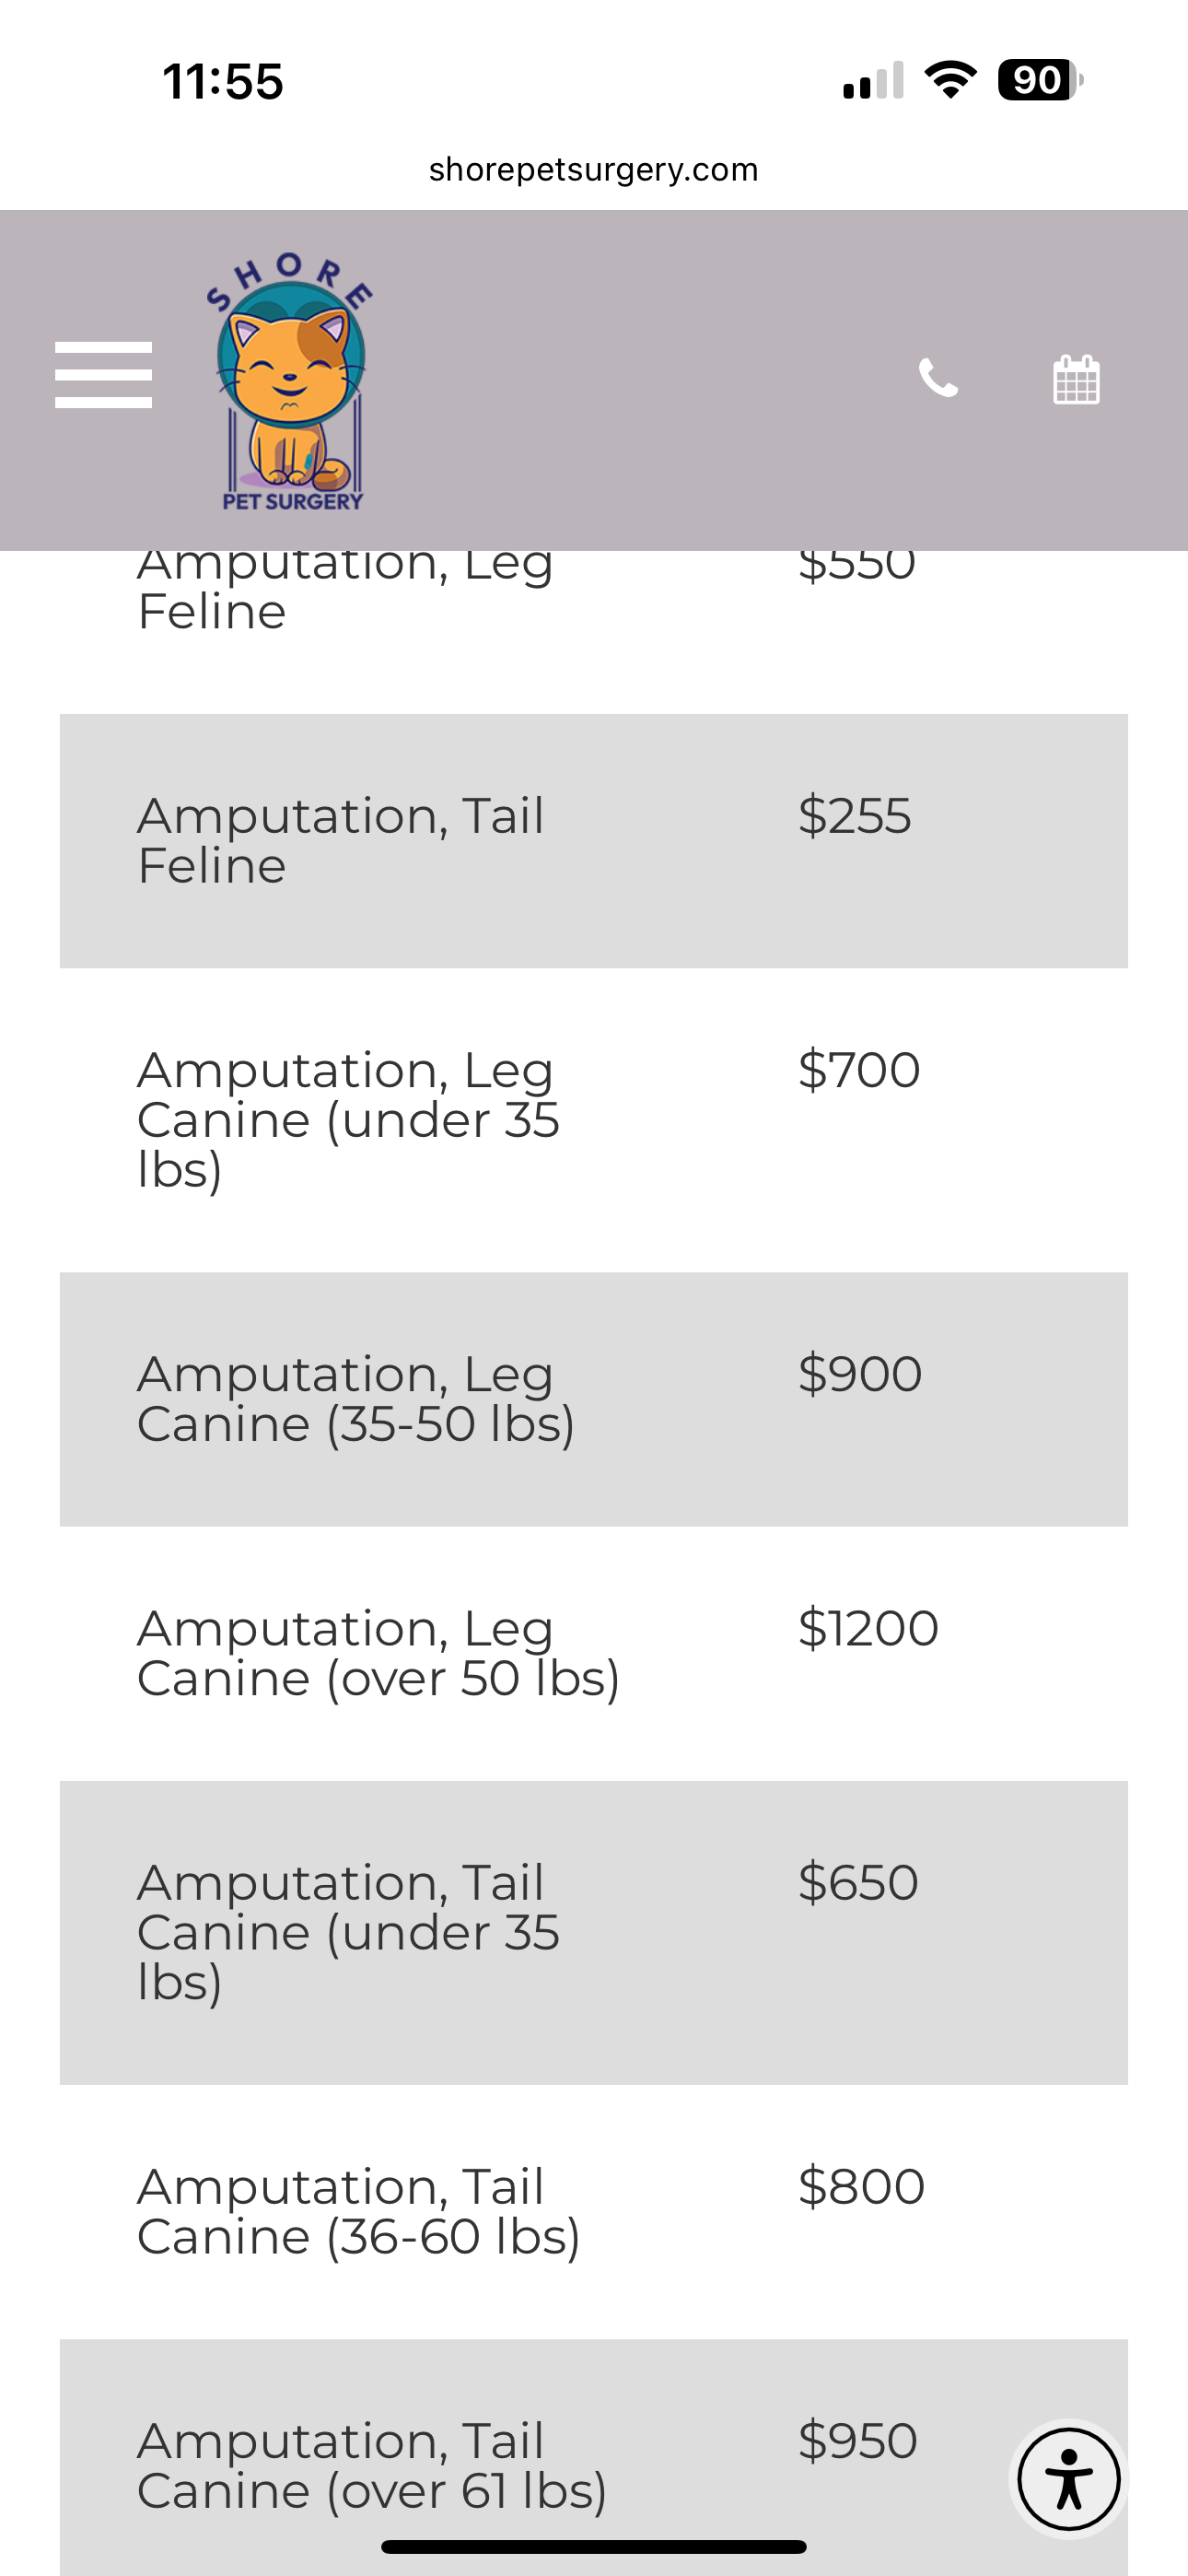Image resolution: width=1188 pixels, height=2576 pixels.
Task: Open the hamburger navigation menu
Action: point(103,375)
